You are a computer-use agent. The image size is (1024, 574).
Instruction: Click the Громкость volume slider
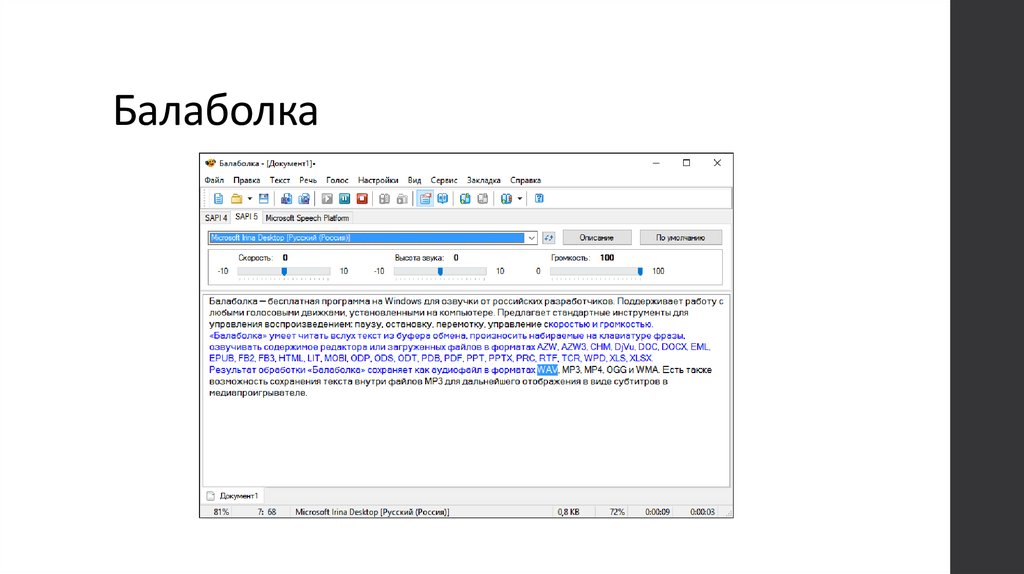[x=640, y=271]
